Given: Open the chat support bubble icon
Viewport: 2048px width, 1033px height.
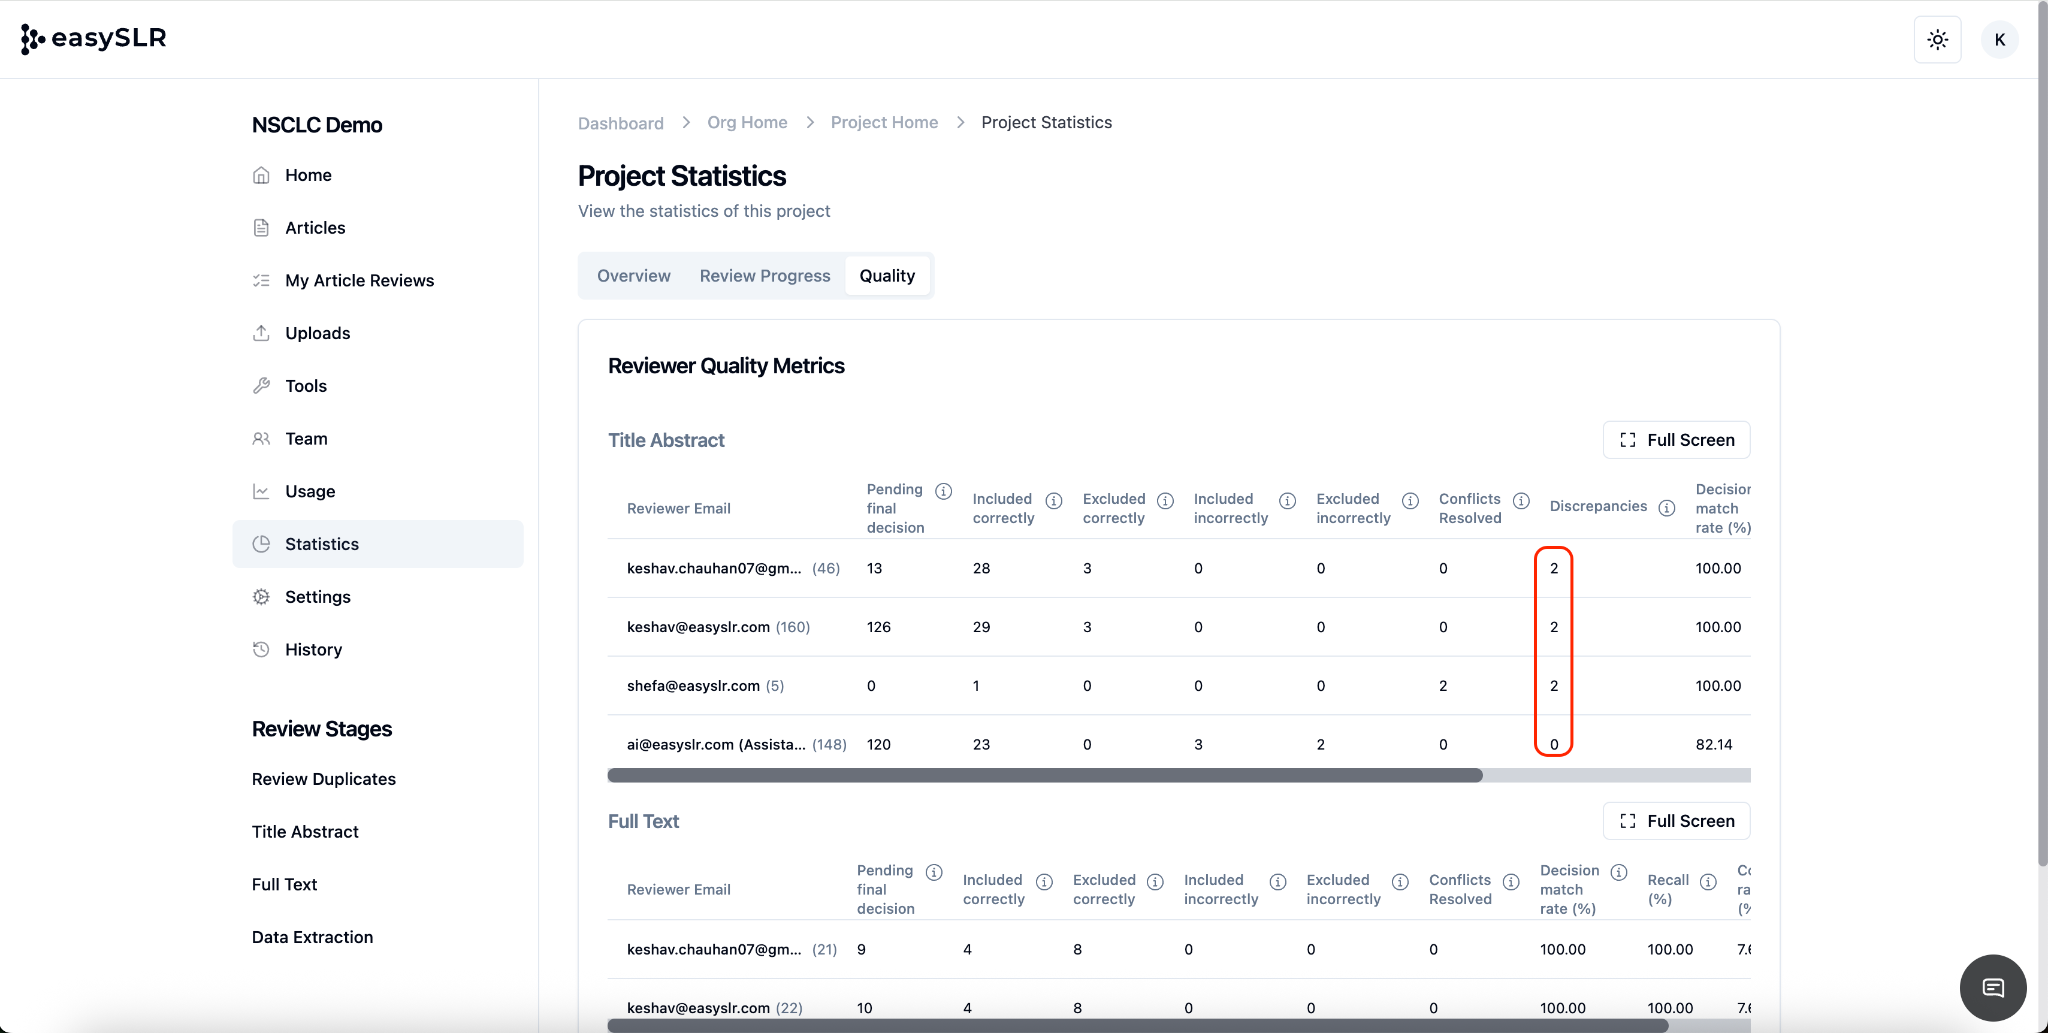Looking at the screenshot, I should [x=1992, y=987].
